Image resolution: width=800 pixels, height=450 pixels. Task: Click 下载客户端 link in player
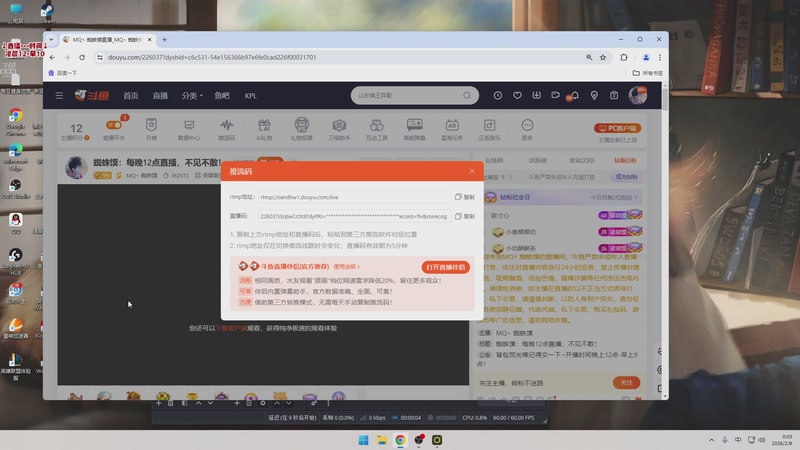click(x=231, y=328)
